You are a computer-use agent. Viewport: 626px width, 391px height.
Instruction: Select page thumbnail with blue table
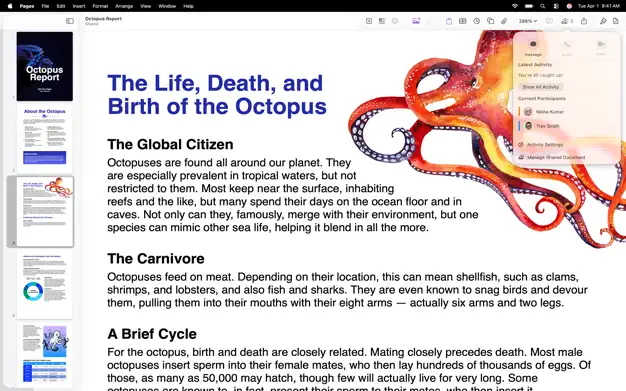point(45,355)
